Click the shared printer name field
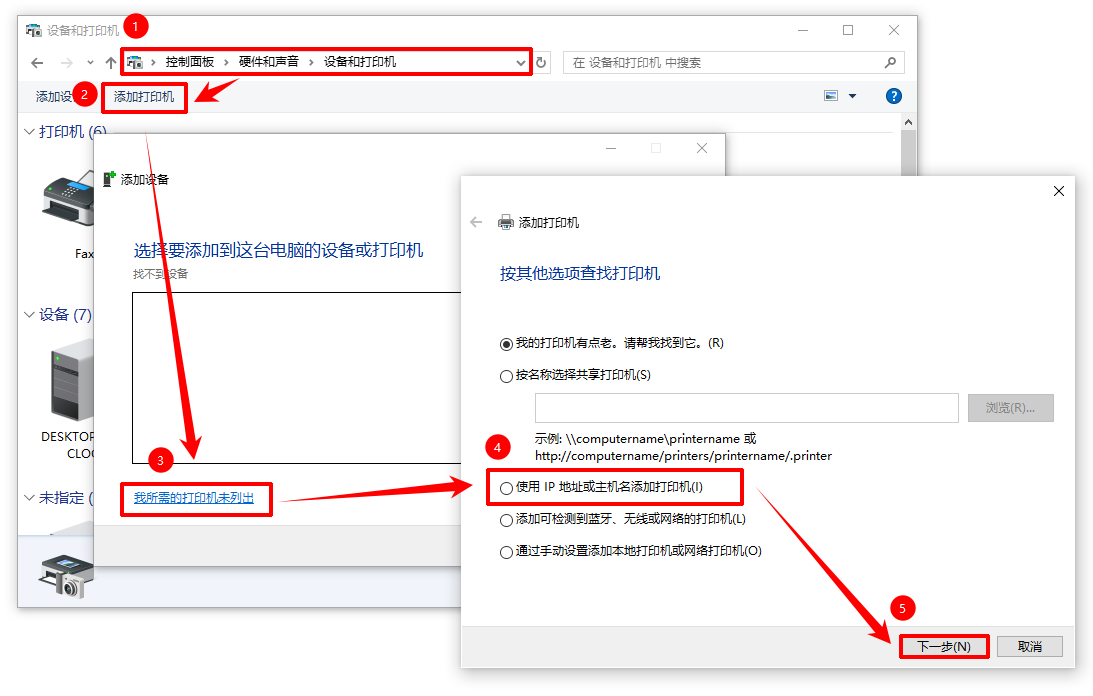This screenshot has height=696, width=1093. 747,408
